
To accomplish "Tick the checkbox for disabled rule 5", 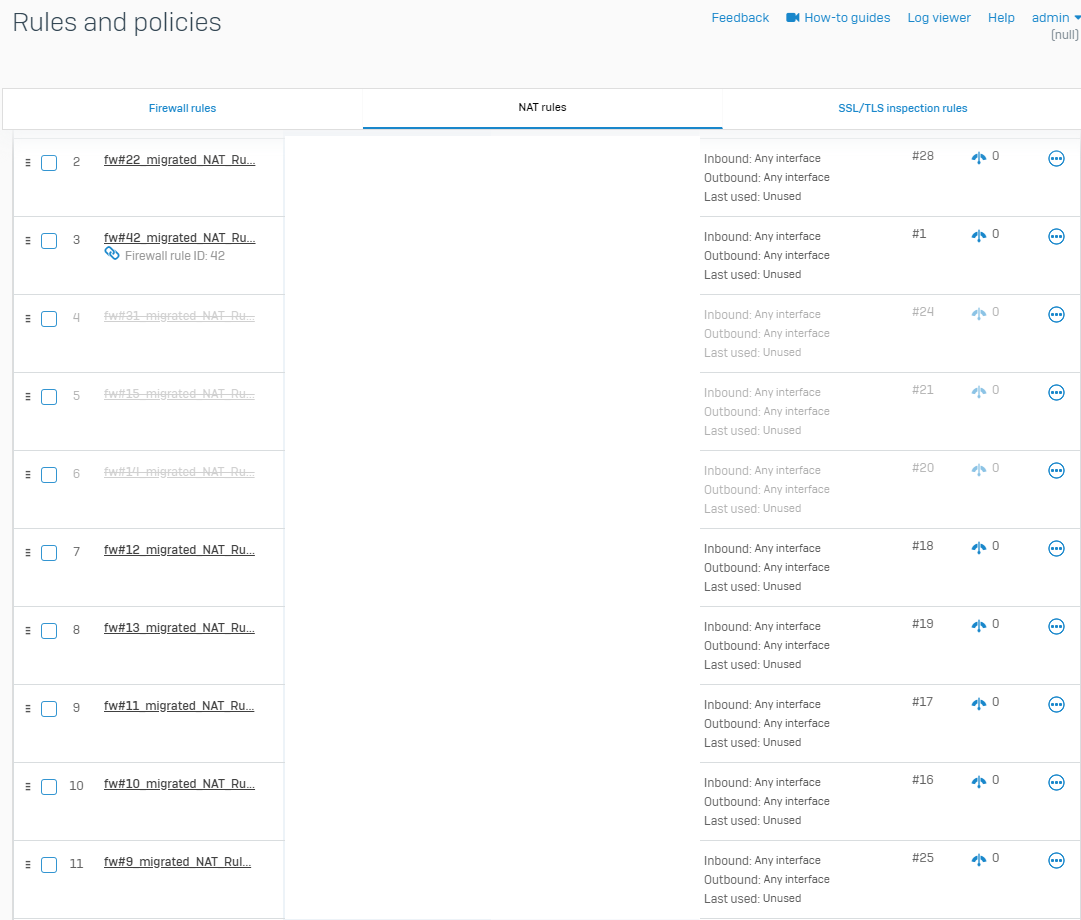I will 49,397.
